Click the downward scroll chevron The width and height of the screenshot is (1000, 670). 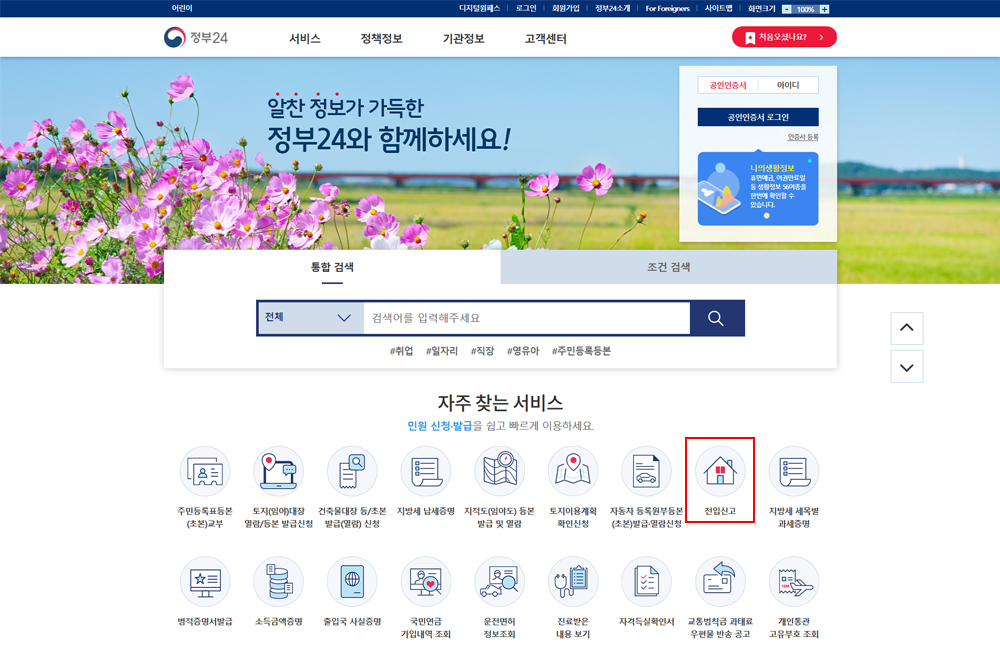pyautogui.click(x=907, y=366)
